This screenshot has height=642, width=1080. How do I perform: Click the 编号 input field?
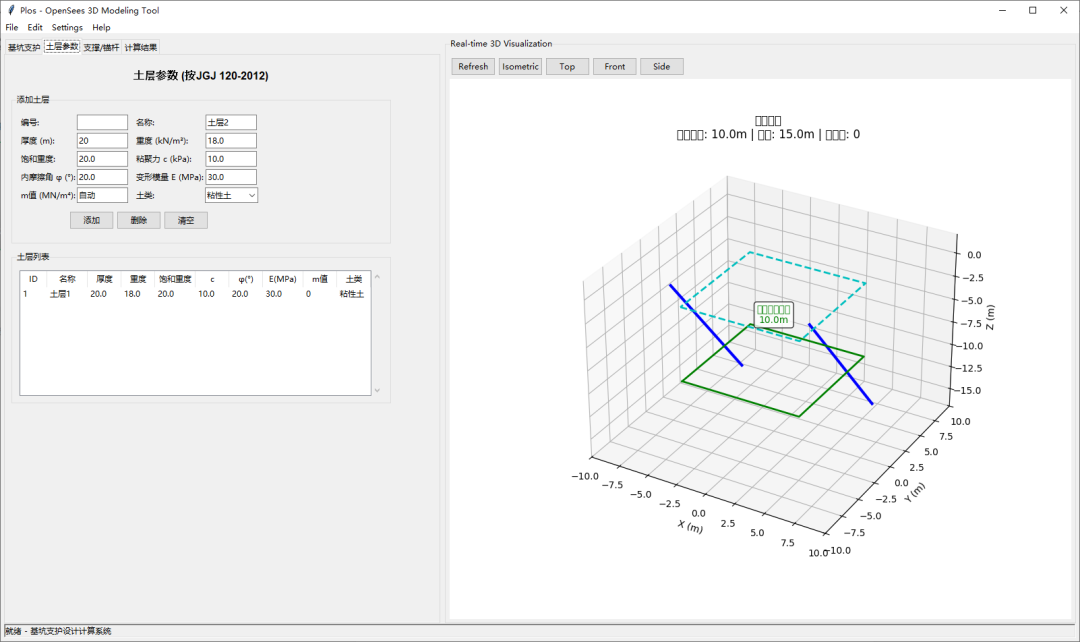click(x=102, y=123)
